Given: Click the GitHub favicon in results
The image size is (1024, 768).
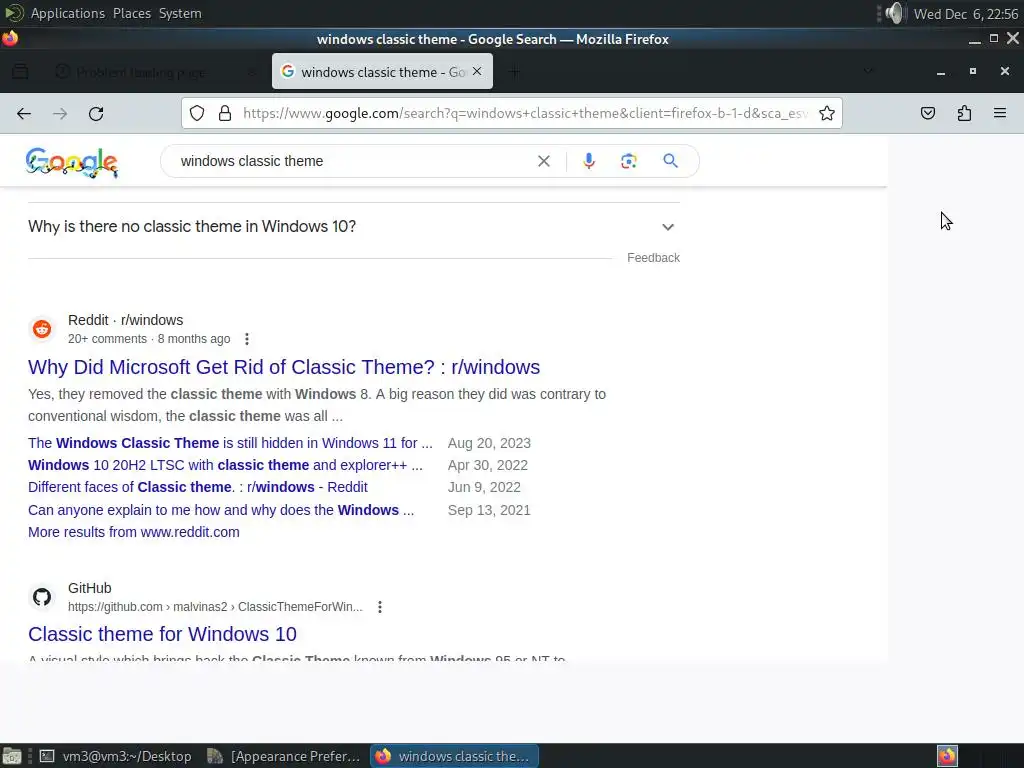Looking at the screenshot, I should coord(42,596).
